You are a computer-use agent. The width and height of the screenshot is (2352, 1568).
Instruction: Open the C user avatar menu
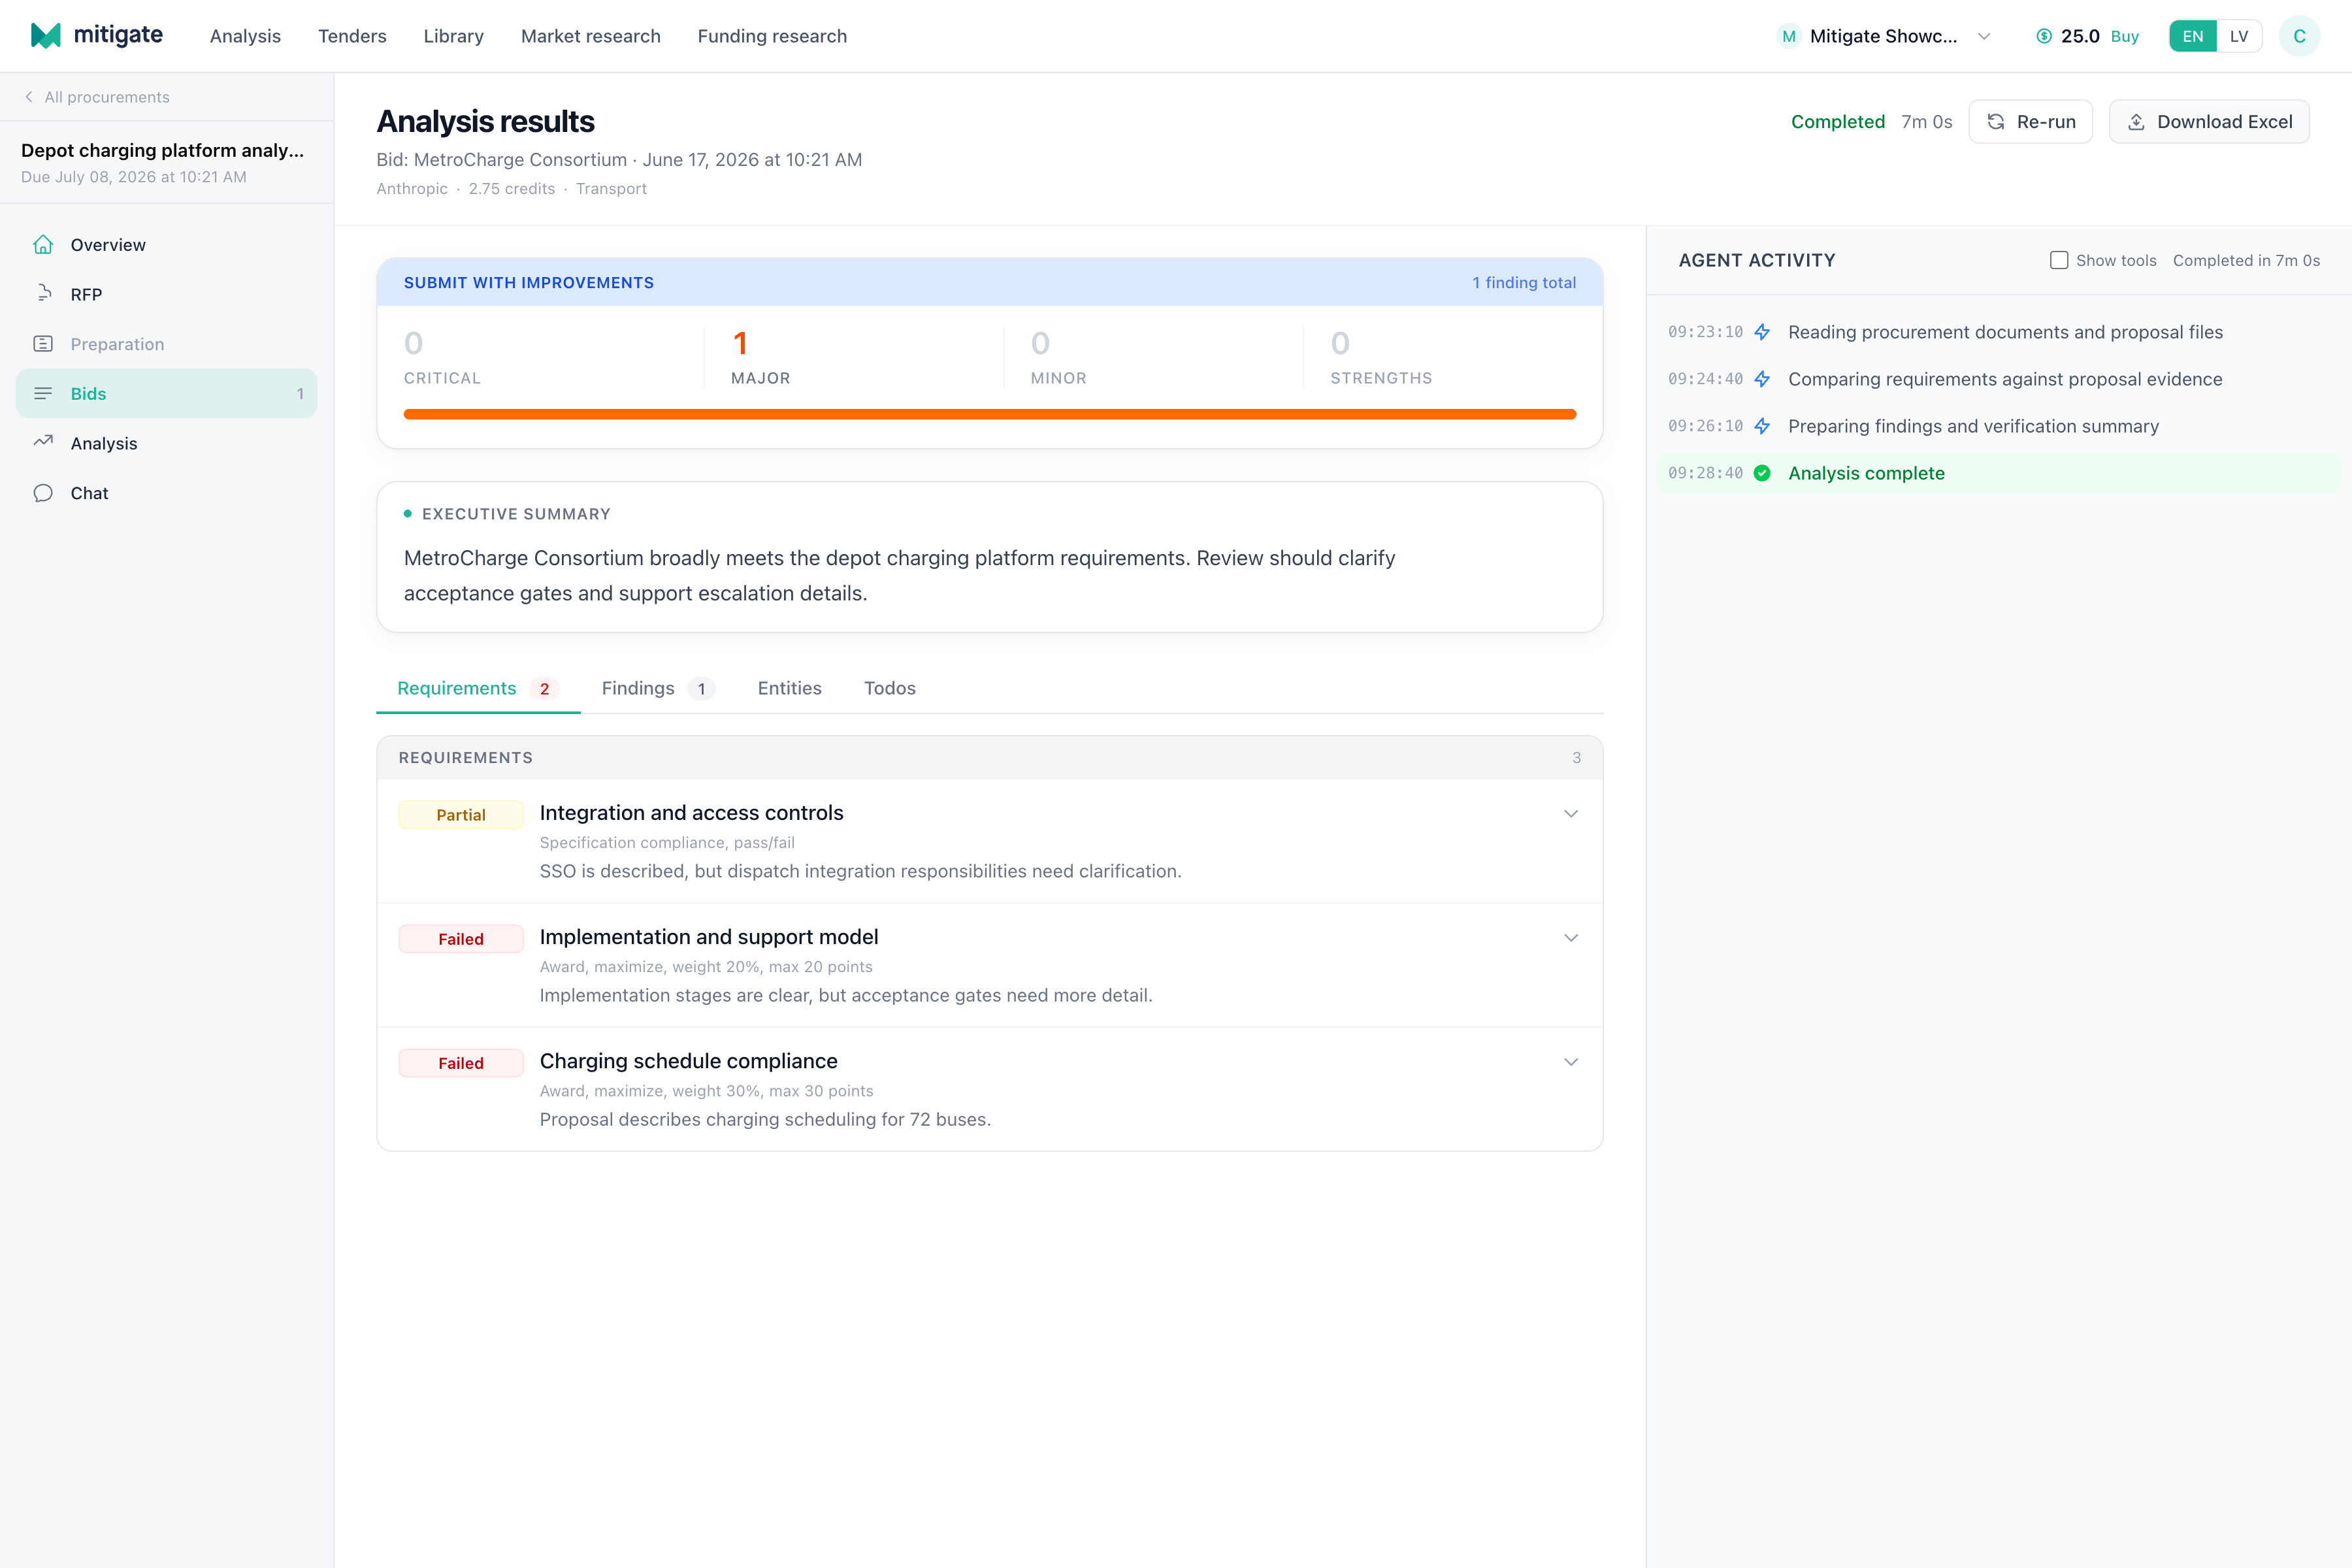tap(2299, 36)
